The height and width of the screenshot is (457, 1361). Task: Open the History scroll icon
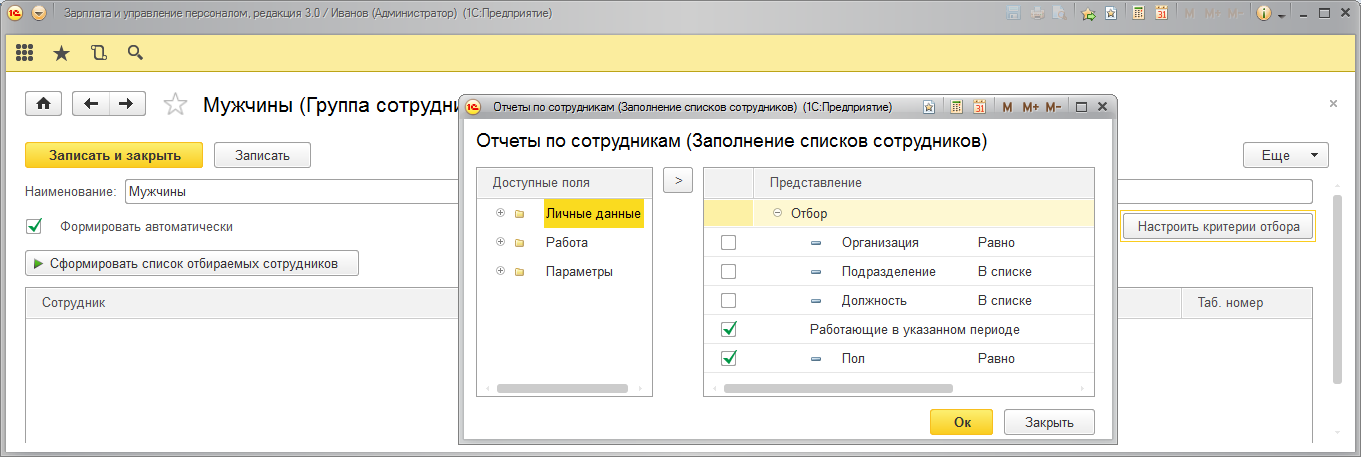[x=98, y=53]
